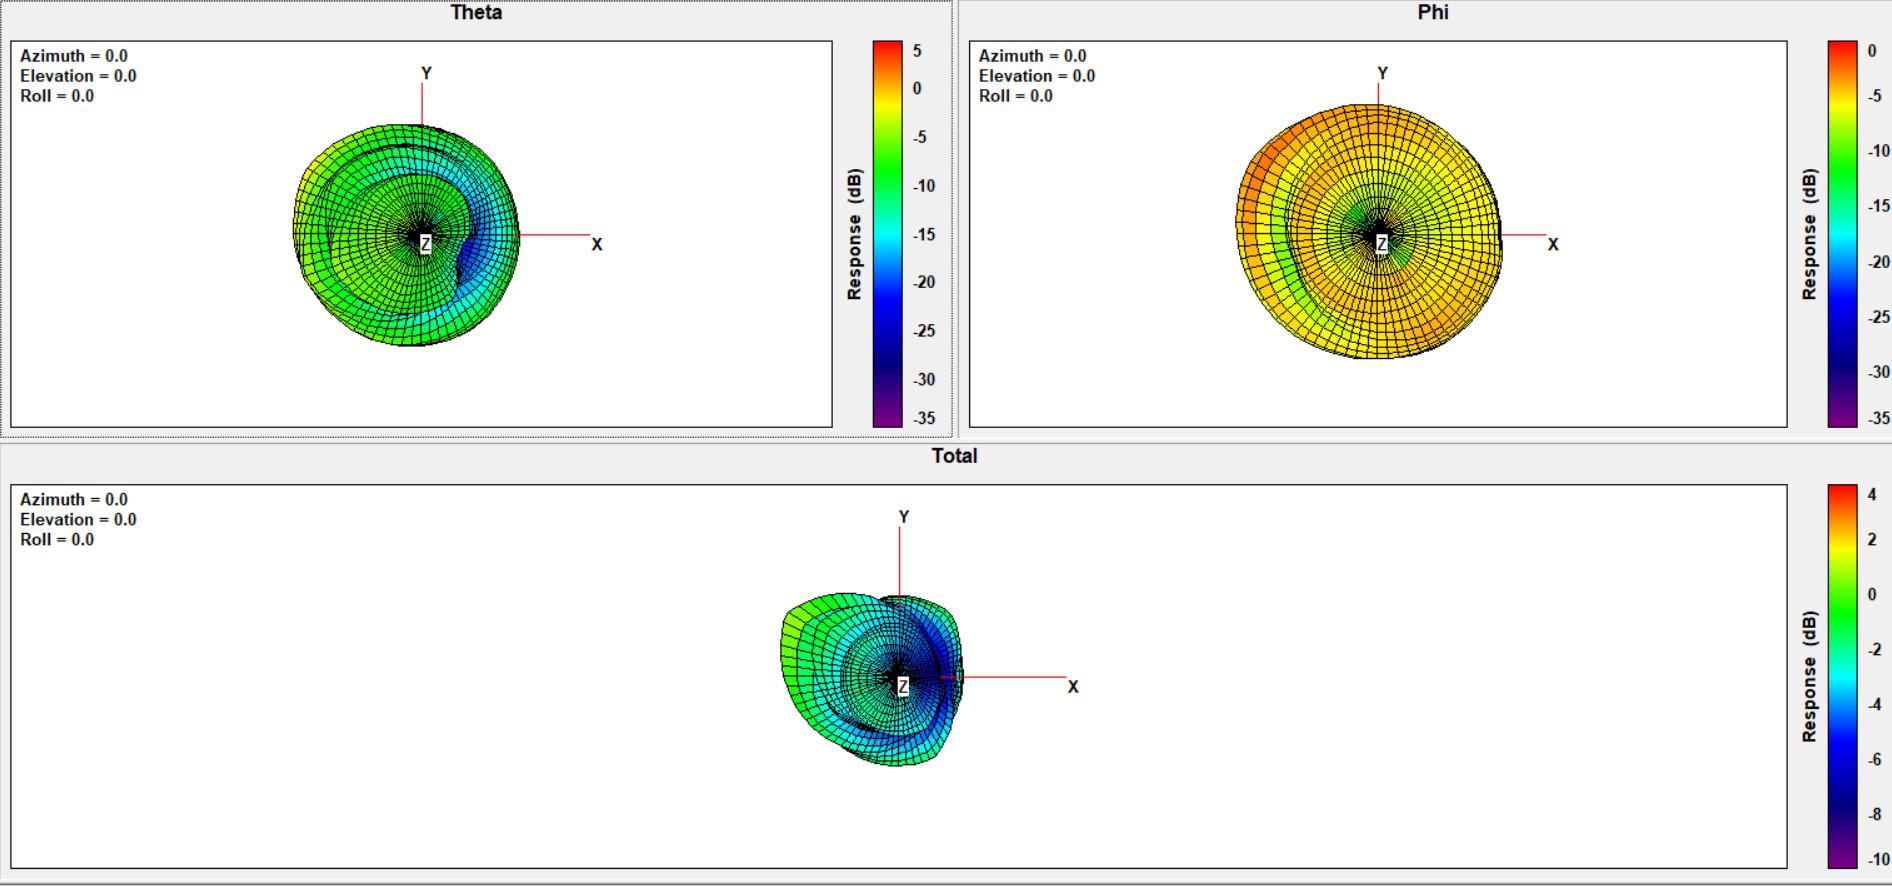Click the -20 value on Phi scale
Viewport: 1892px width, 886px height.
point(1878,262)
